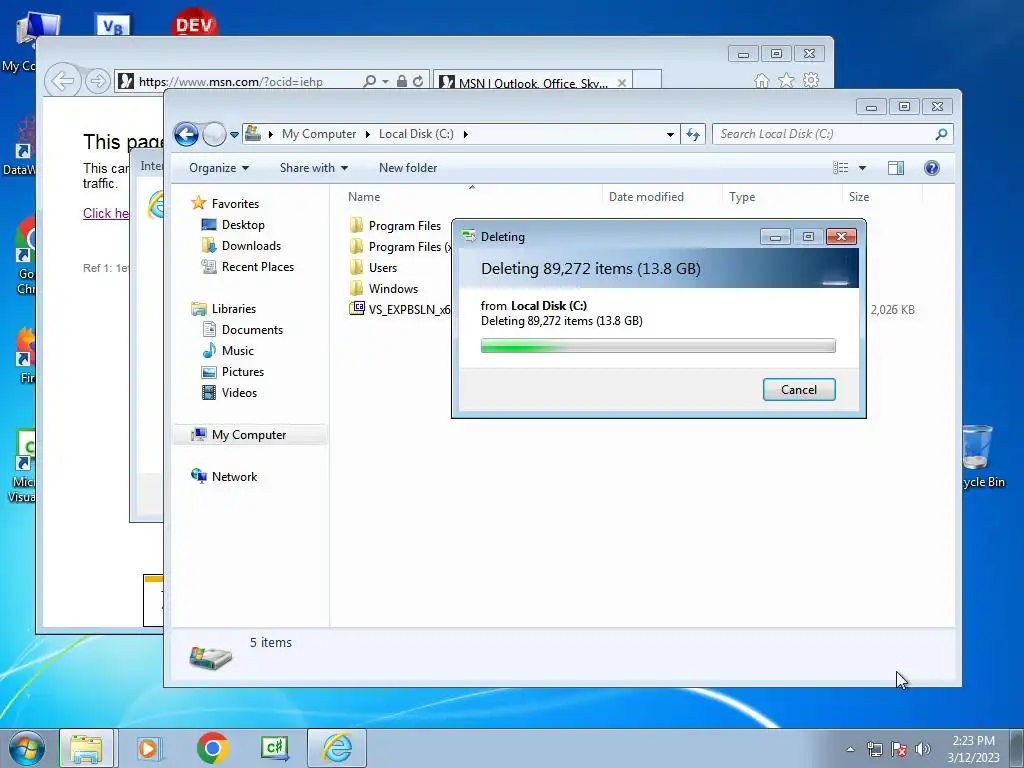Cancel the deleting operation
Image resolution: width=1024 pixels, height=768 pixels.
click(799, 389)
